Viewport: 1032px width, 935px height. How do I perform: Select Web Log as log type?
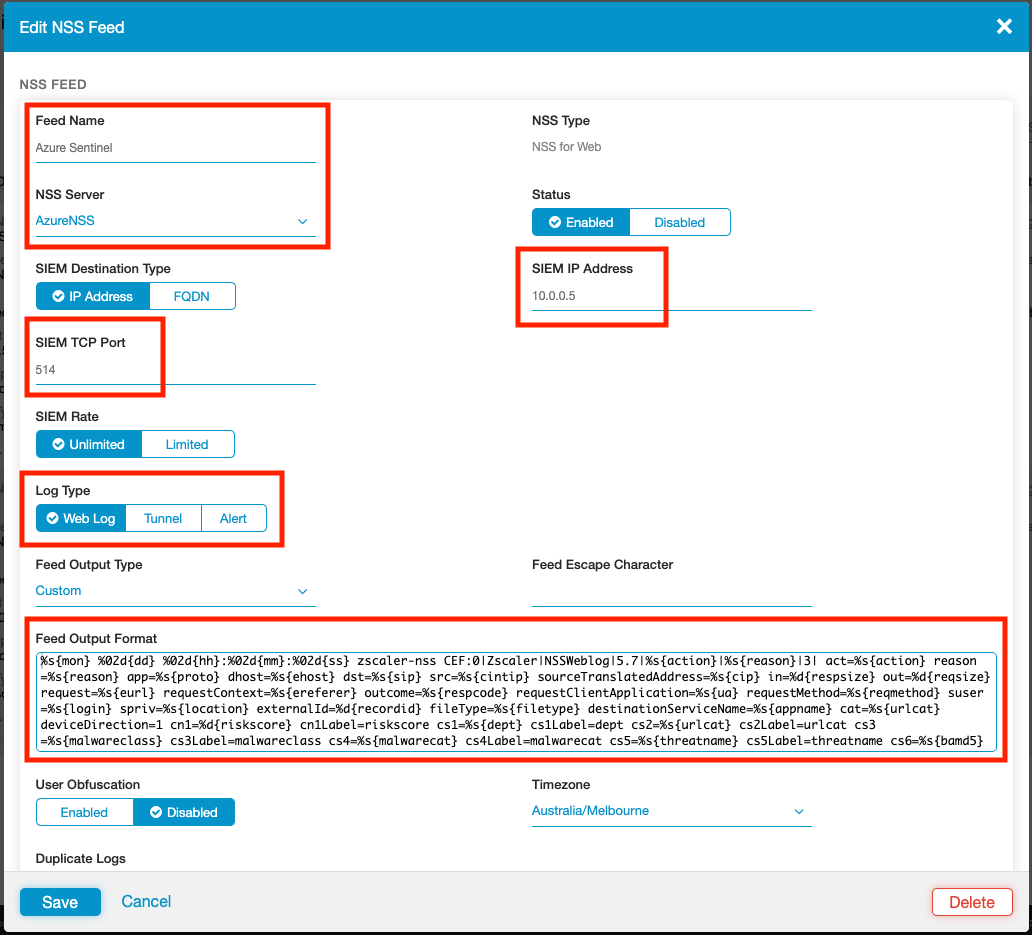[81, 518]
